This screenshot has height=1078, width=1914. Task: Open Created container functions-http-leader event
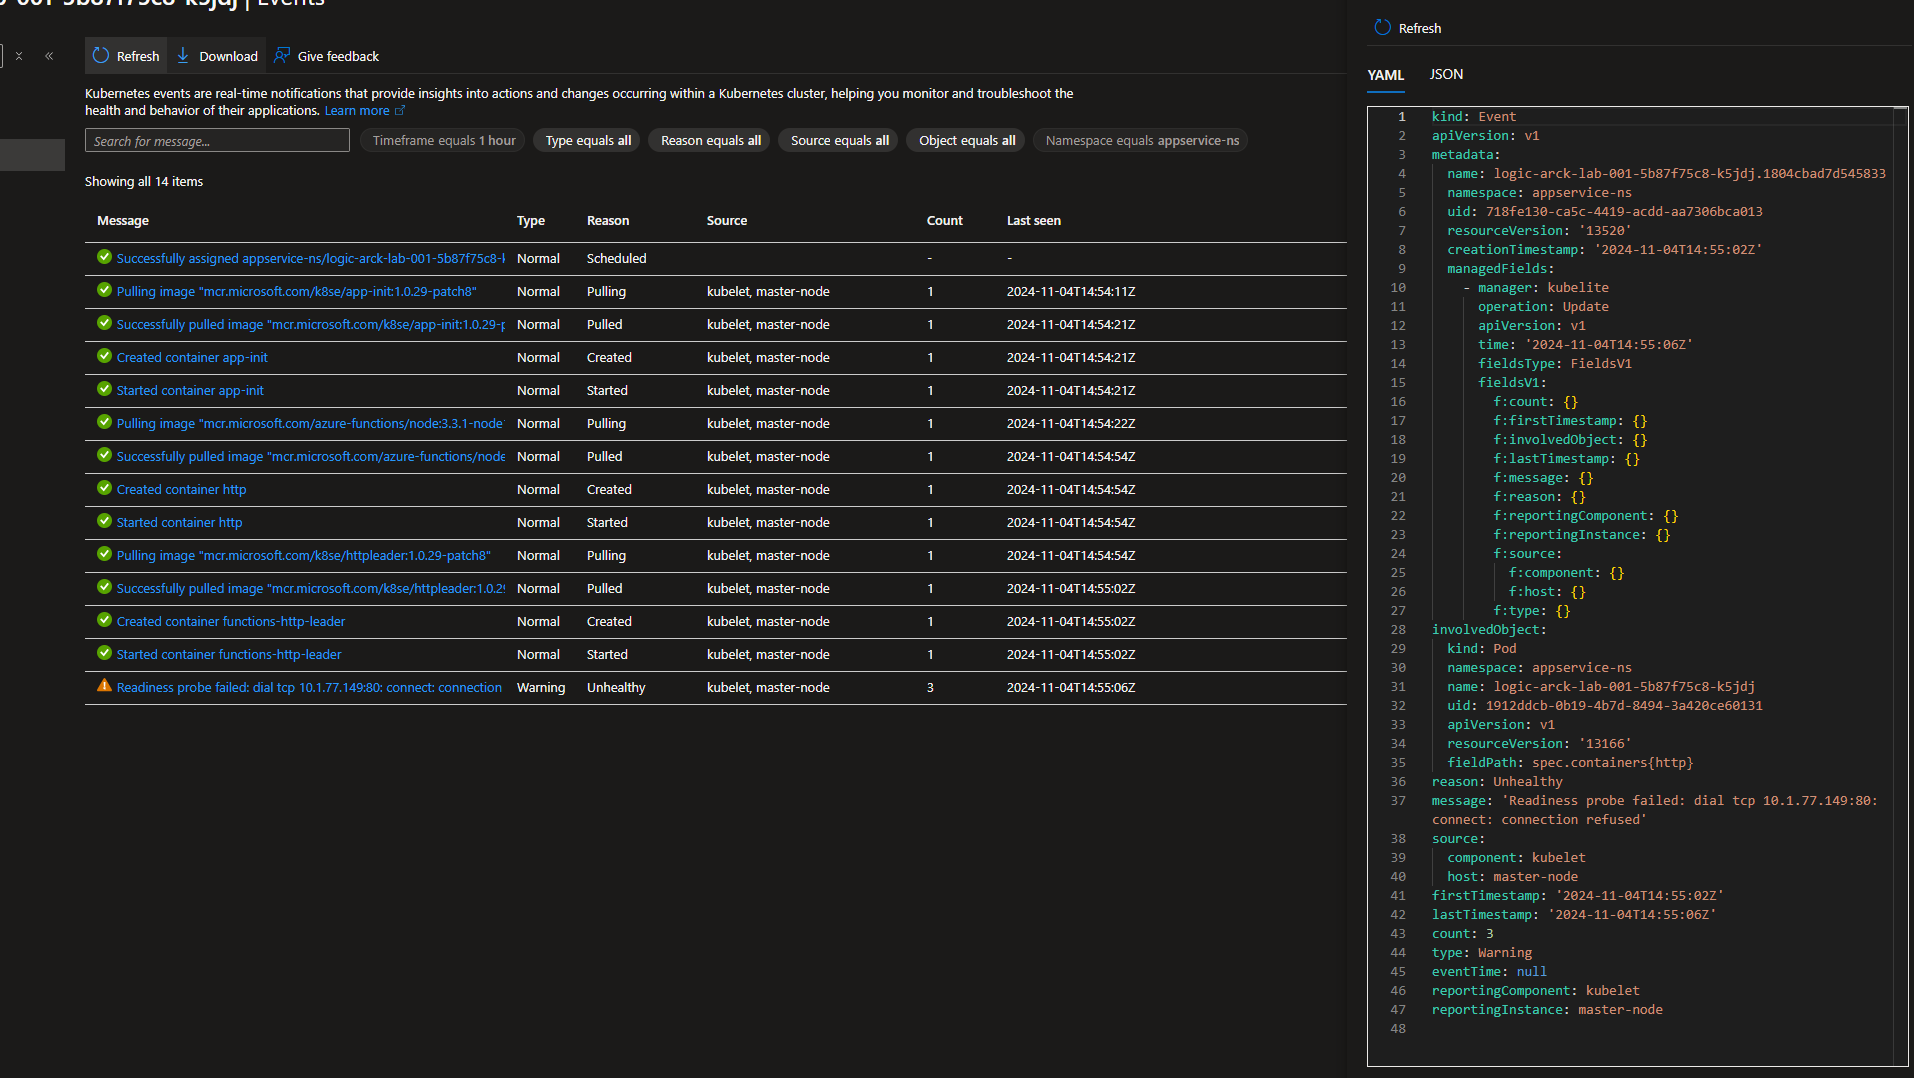click(x=231, y=622)
